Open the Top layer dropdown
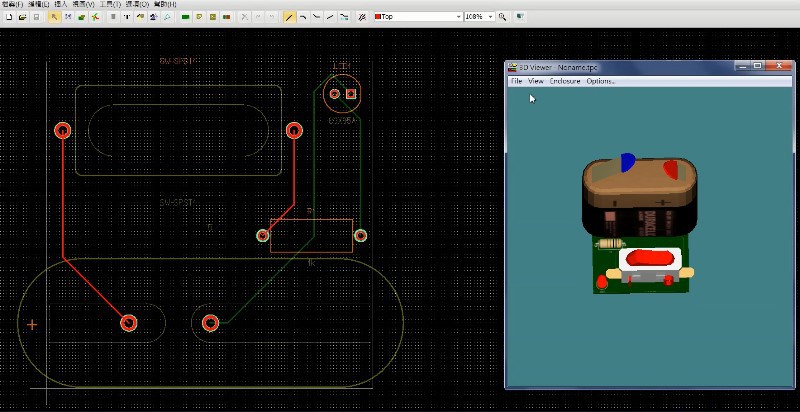This screenshot has height=412, width=800. (459, 17)
